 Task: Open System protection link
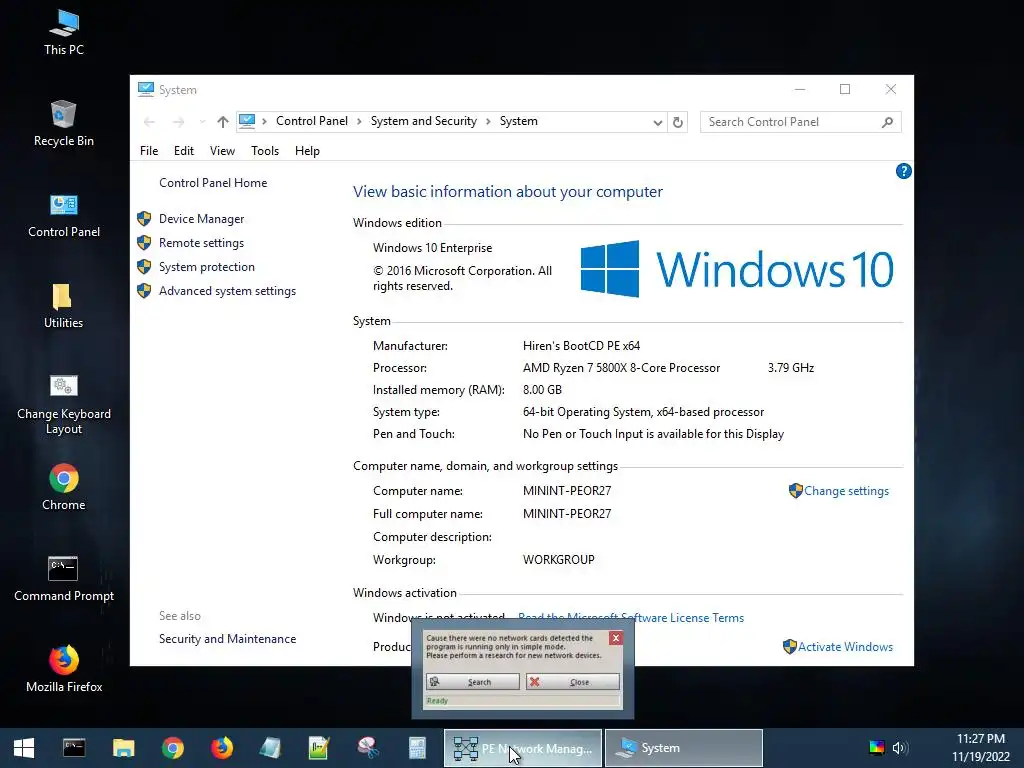(206, 267)
